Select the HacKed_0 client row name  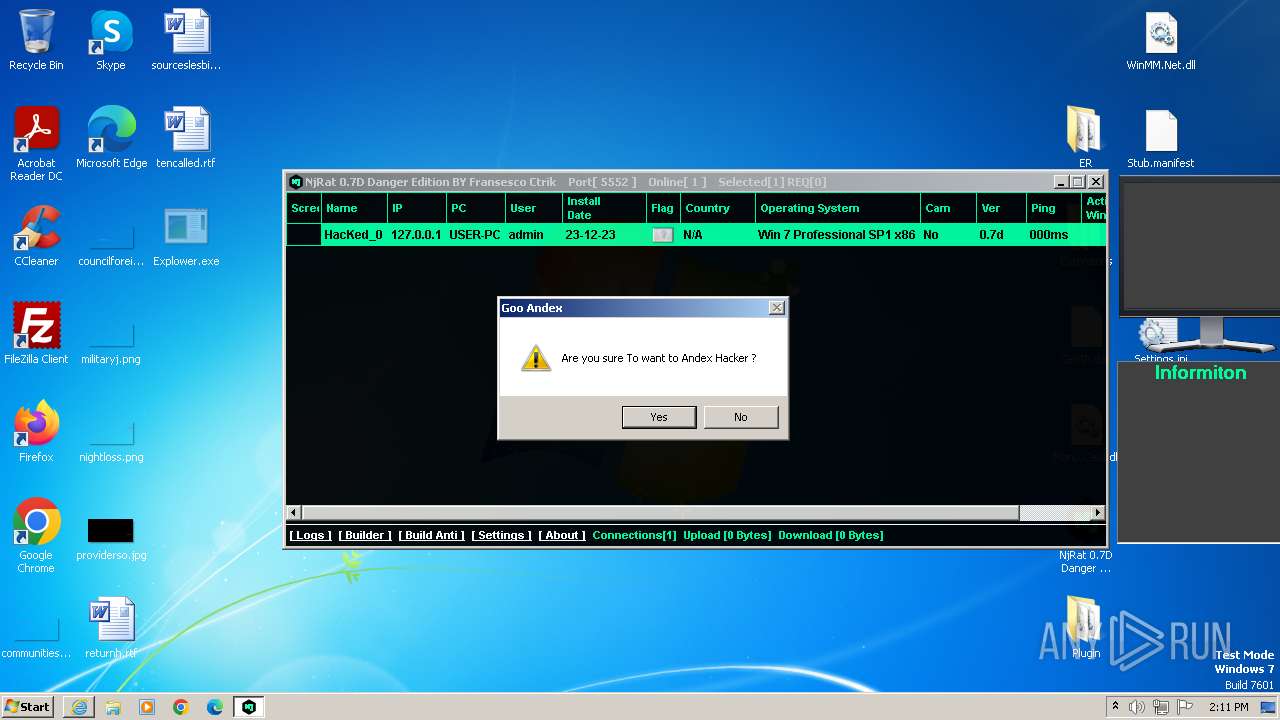353,235
